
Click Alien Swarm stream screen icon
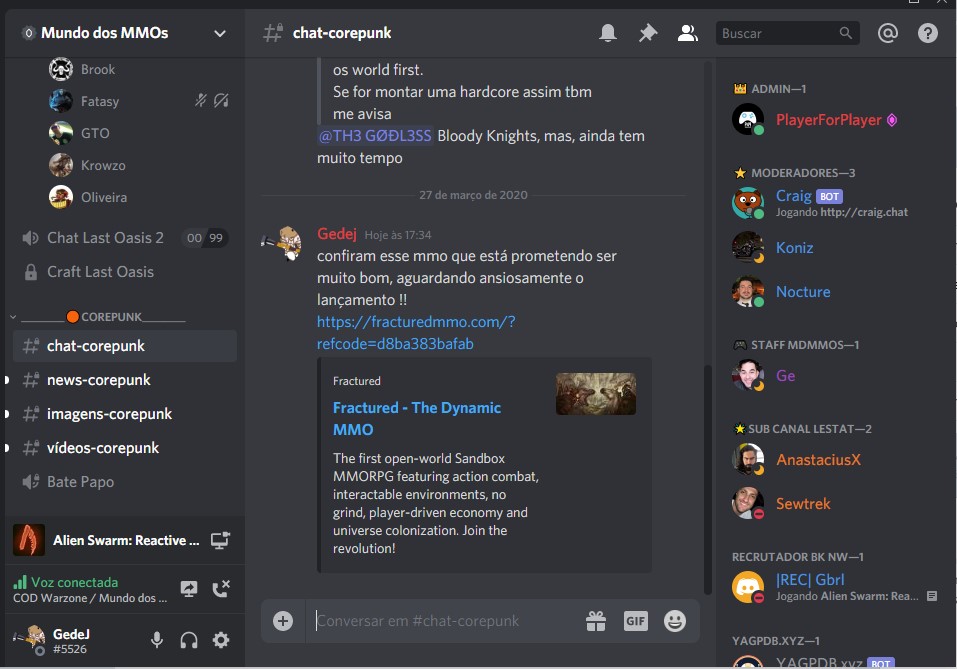(220, 540)
